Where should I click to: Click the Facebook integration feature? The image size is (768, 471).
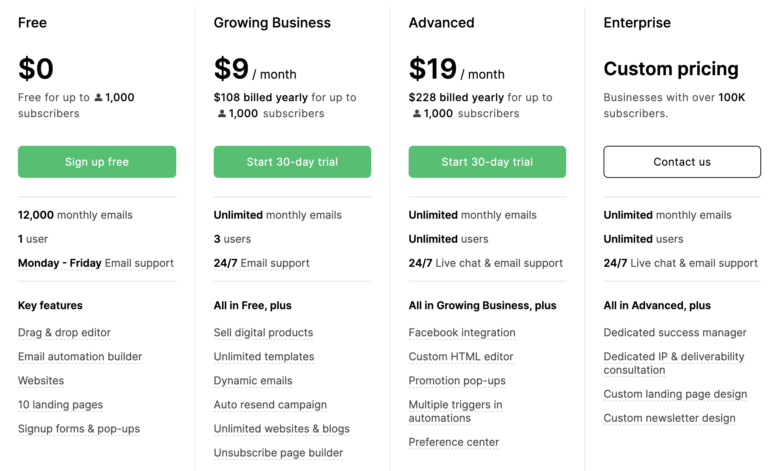pyautogui.click(x=462, y=333)
